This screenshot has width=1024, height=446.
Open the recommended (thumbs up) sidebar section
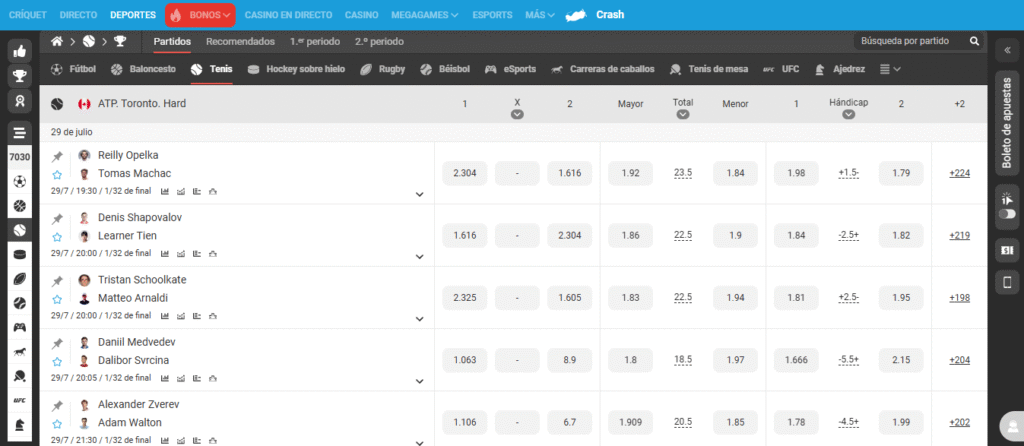tap(20, 51)
